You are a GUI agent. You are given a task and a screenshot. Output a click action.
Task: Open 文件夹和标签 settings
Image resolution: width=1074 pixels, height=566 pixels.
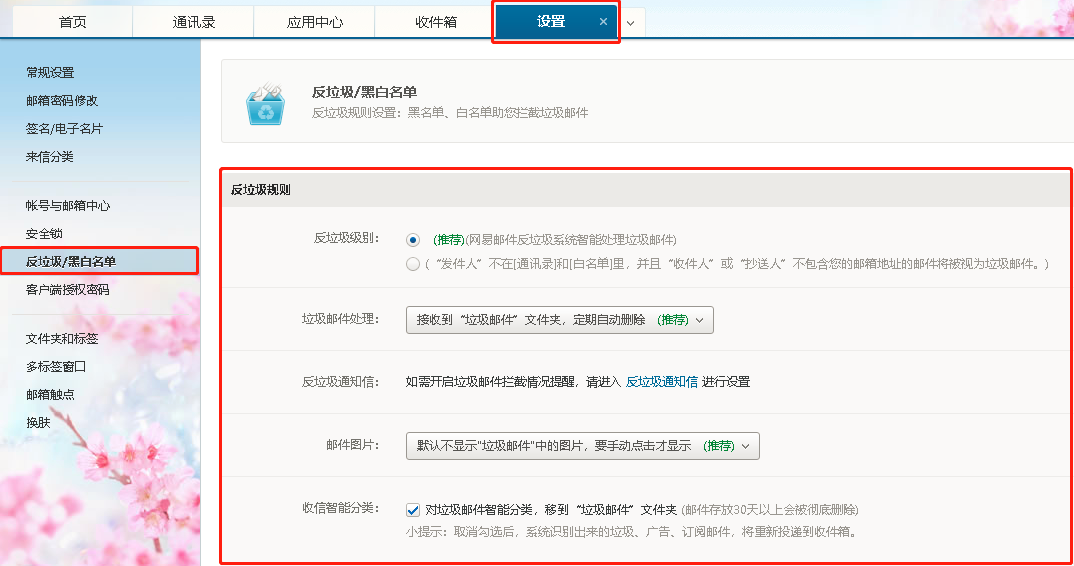[x=62, y=339]
